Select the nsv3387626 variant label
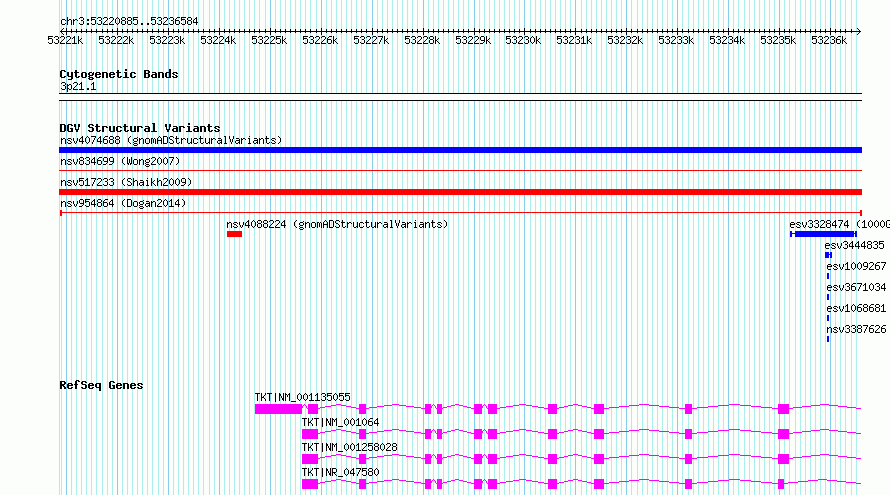The width and height of the screenshot is (890, 495). [x=856, y=329]
